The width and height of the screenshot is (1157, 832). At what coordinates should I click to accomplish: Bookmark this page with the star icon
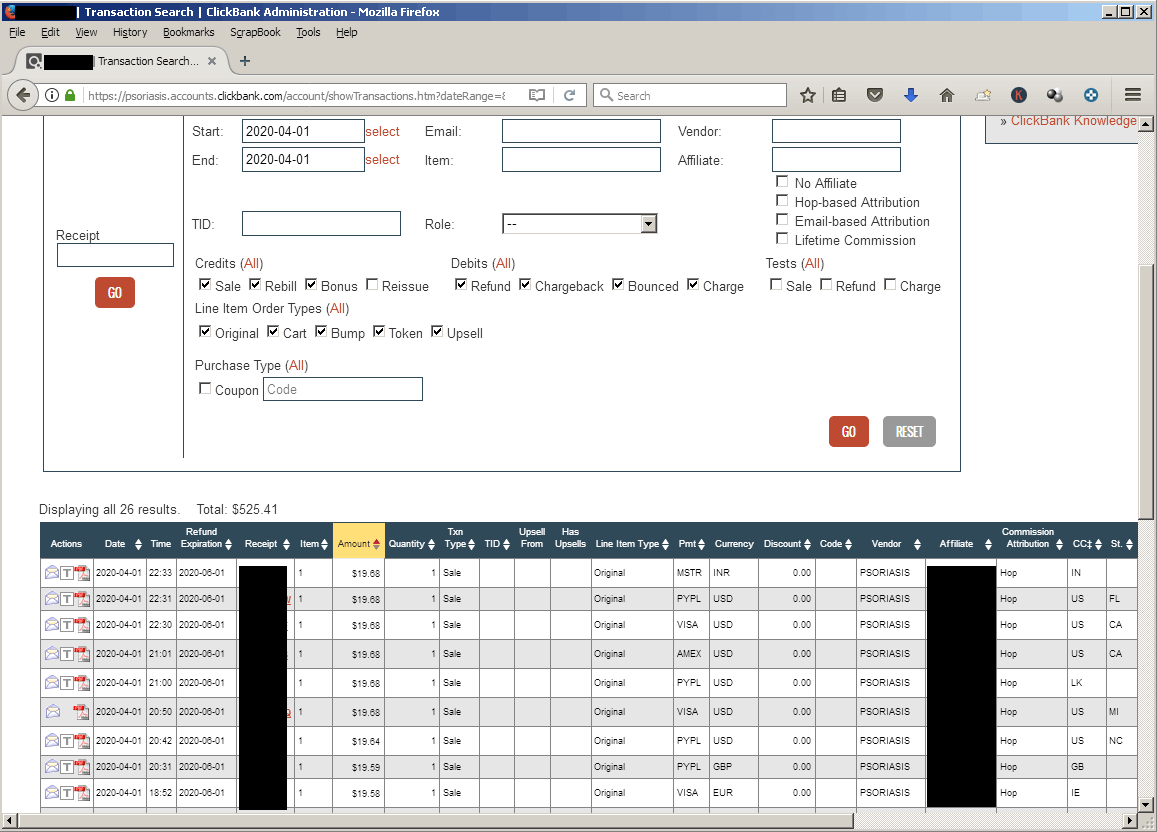pos(808,95)
